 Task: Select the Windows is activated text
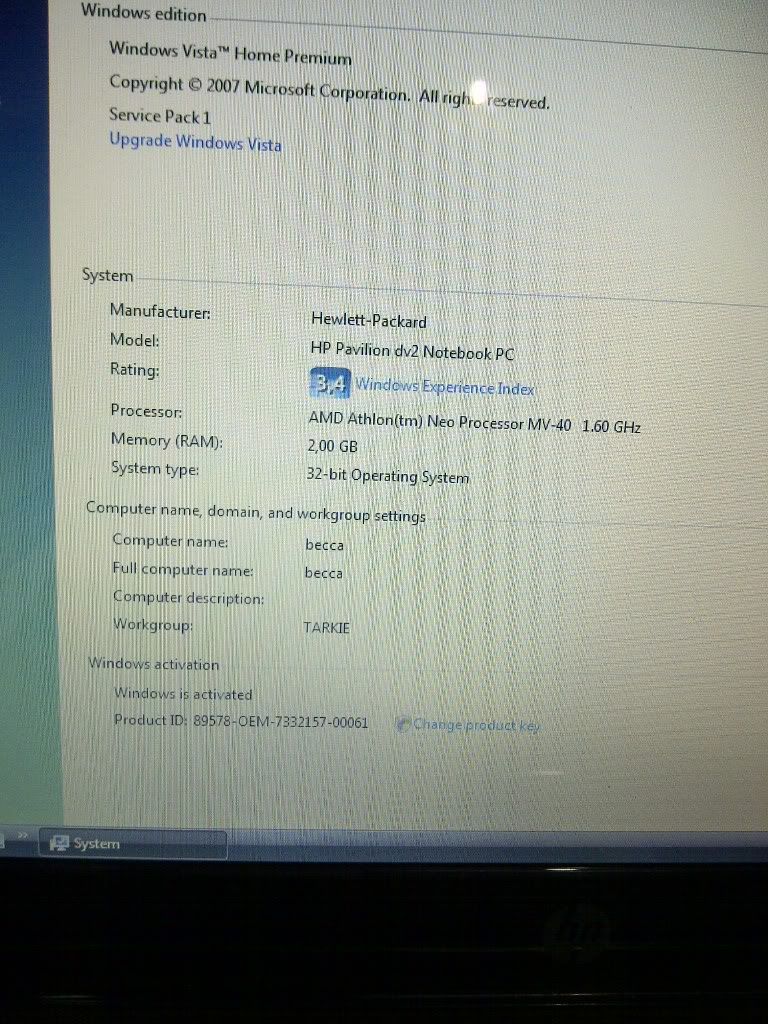[x=183, y=693]
